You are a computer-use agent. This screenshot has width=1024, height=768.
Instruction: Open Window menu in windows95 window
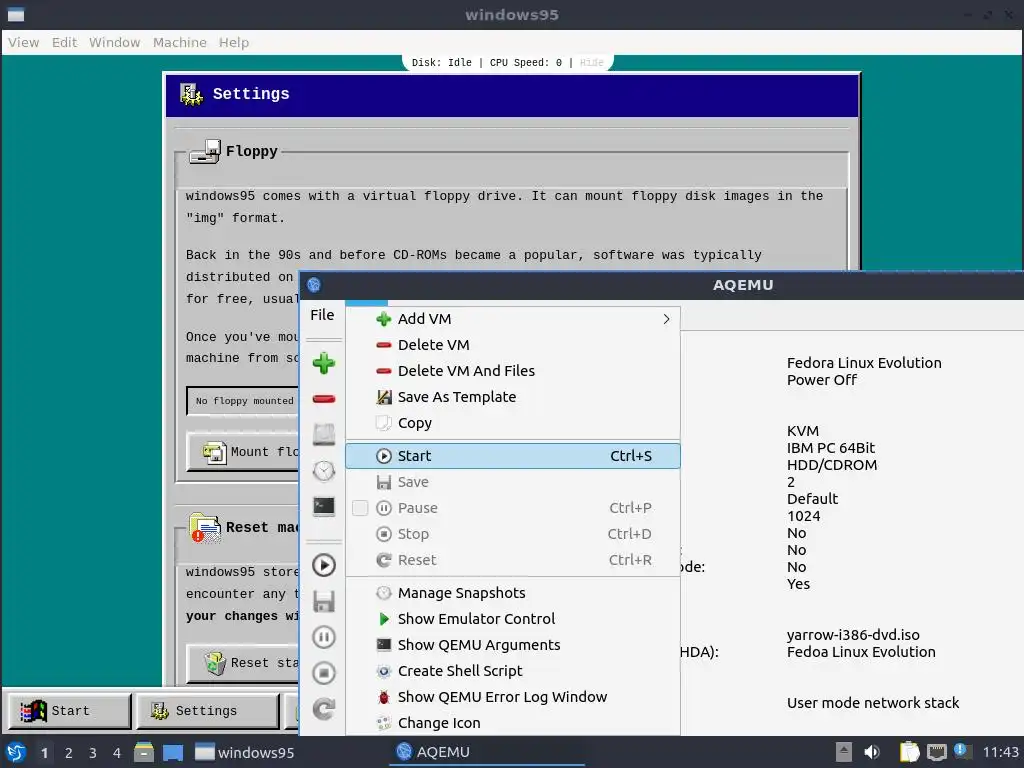114,42
